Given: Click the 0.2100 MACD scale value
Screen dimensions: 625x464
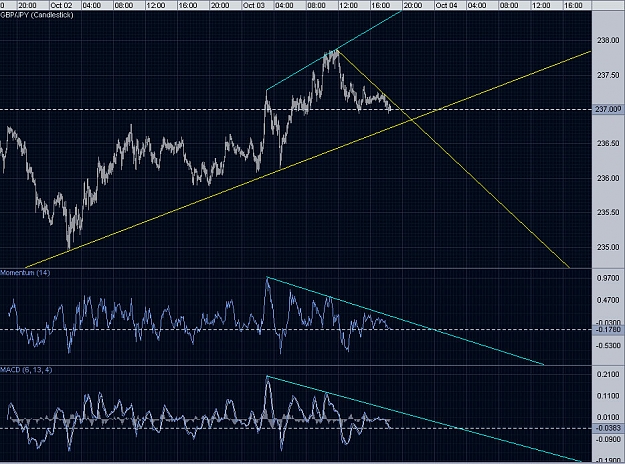Looking at the screenshot, I should pos(608,374).
